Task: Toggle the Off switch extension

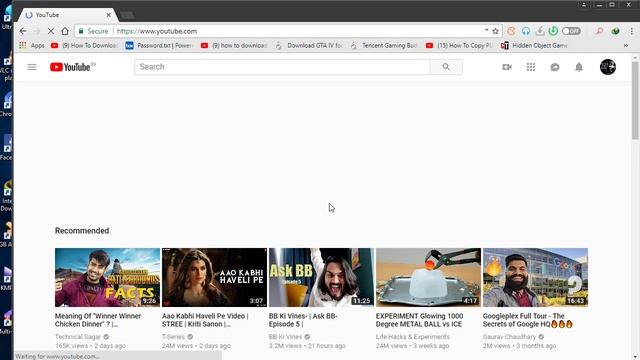Action: tap(571, 31)
